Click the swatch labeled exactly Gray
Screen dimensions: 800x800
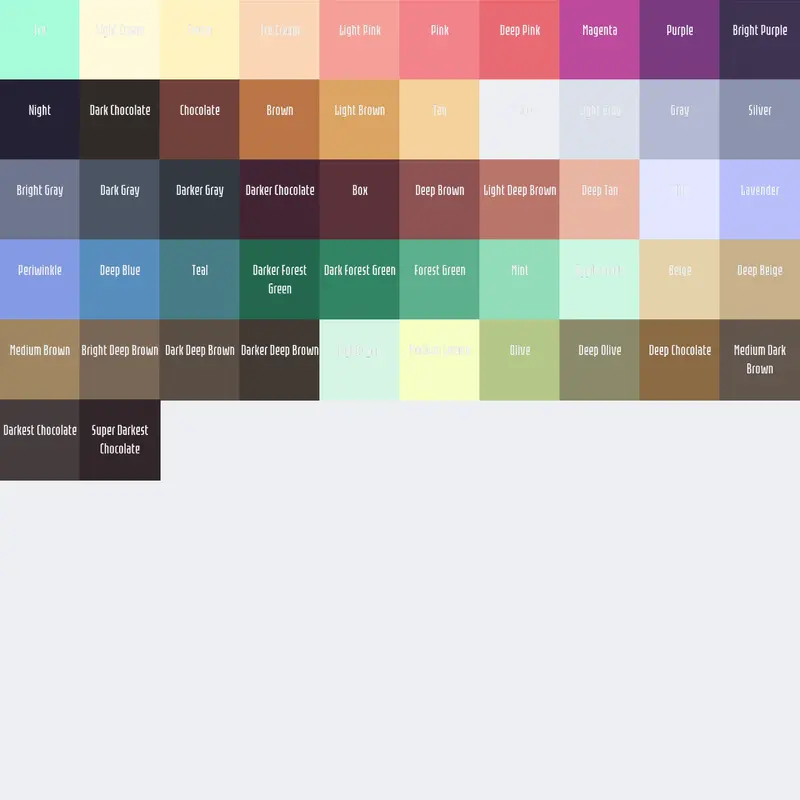tap(680, 119)
